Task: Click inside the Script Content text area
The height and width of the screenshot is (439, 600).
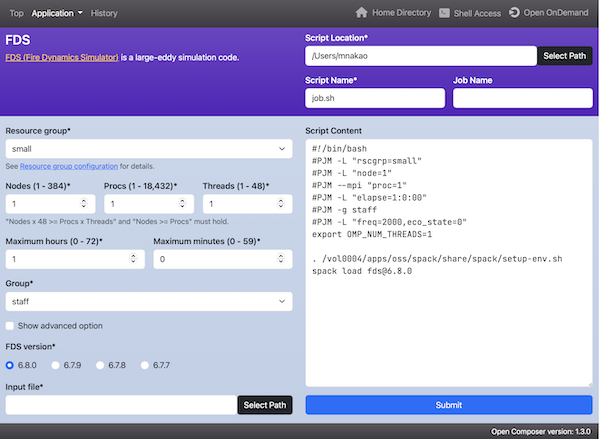Action: [449, 263]
